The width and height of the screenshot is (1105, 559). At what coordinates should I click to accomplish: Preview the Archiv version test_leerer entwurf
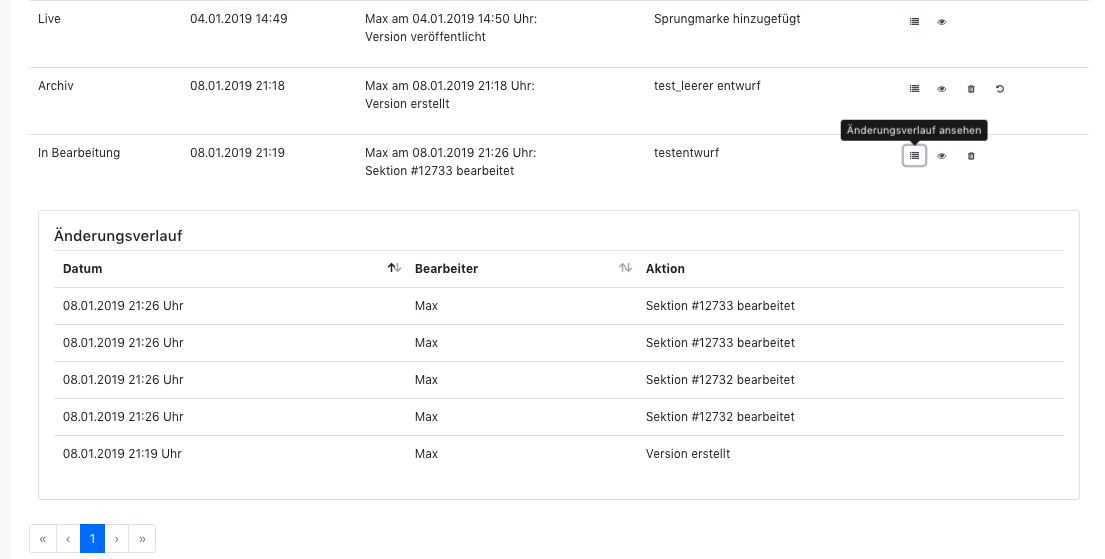[942, 89]
